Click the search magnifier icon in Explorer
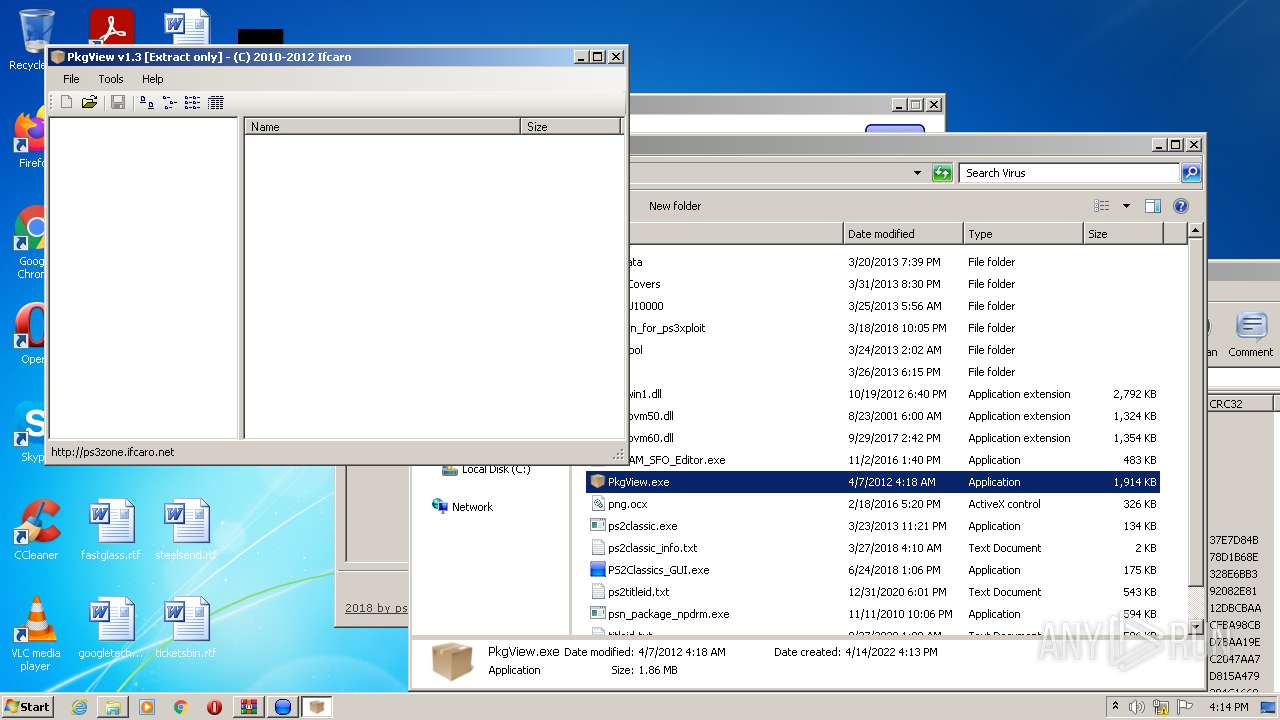The image size is (1280, 720). [x=1190, y=173]
